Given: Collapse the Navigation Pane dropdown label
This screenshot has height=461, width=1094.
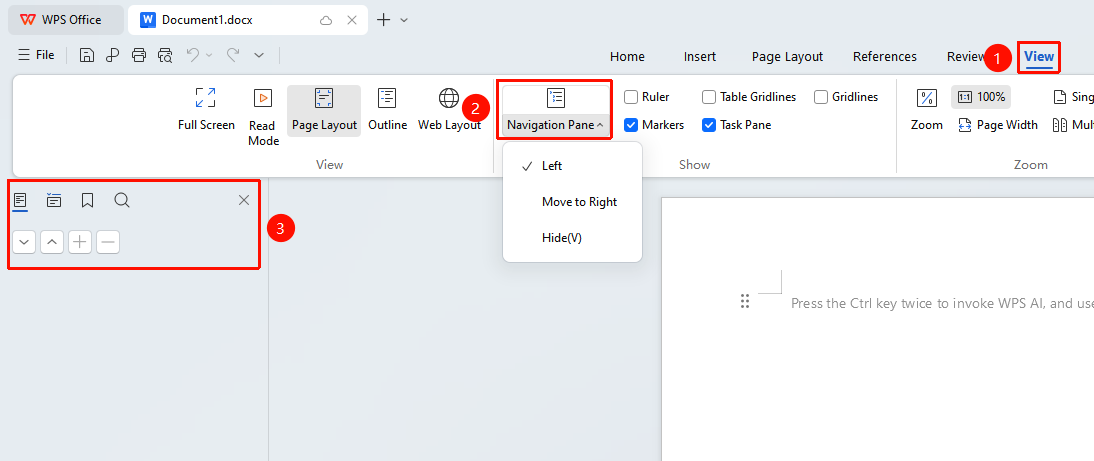Looking at the screenshot, I should [556, 126].
